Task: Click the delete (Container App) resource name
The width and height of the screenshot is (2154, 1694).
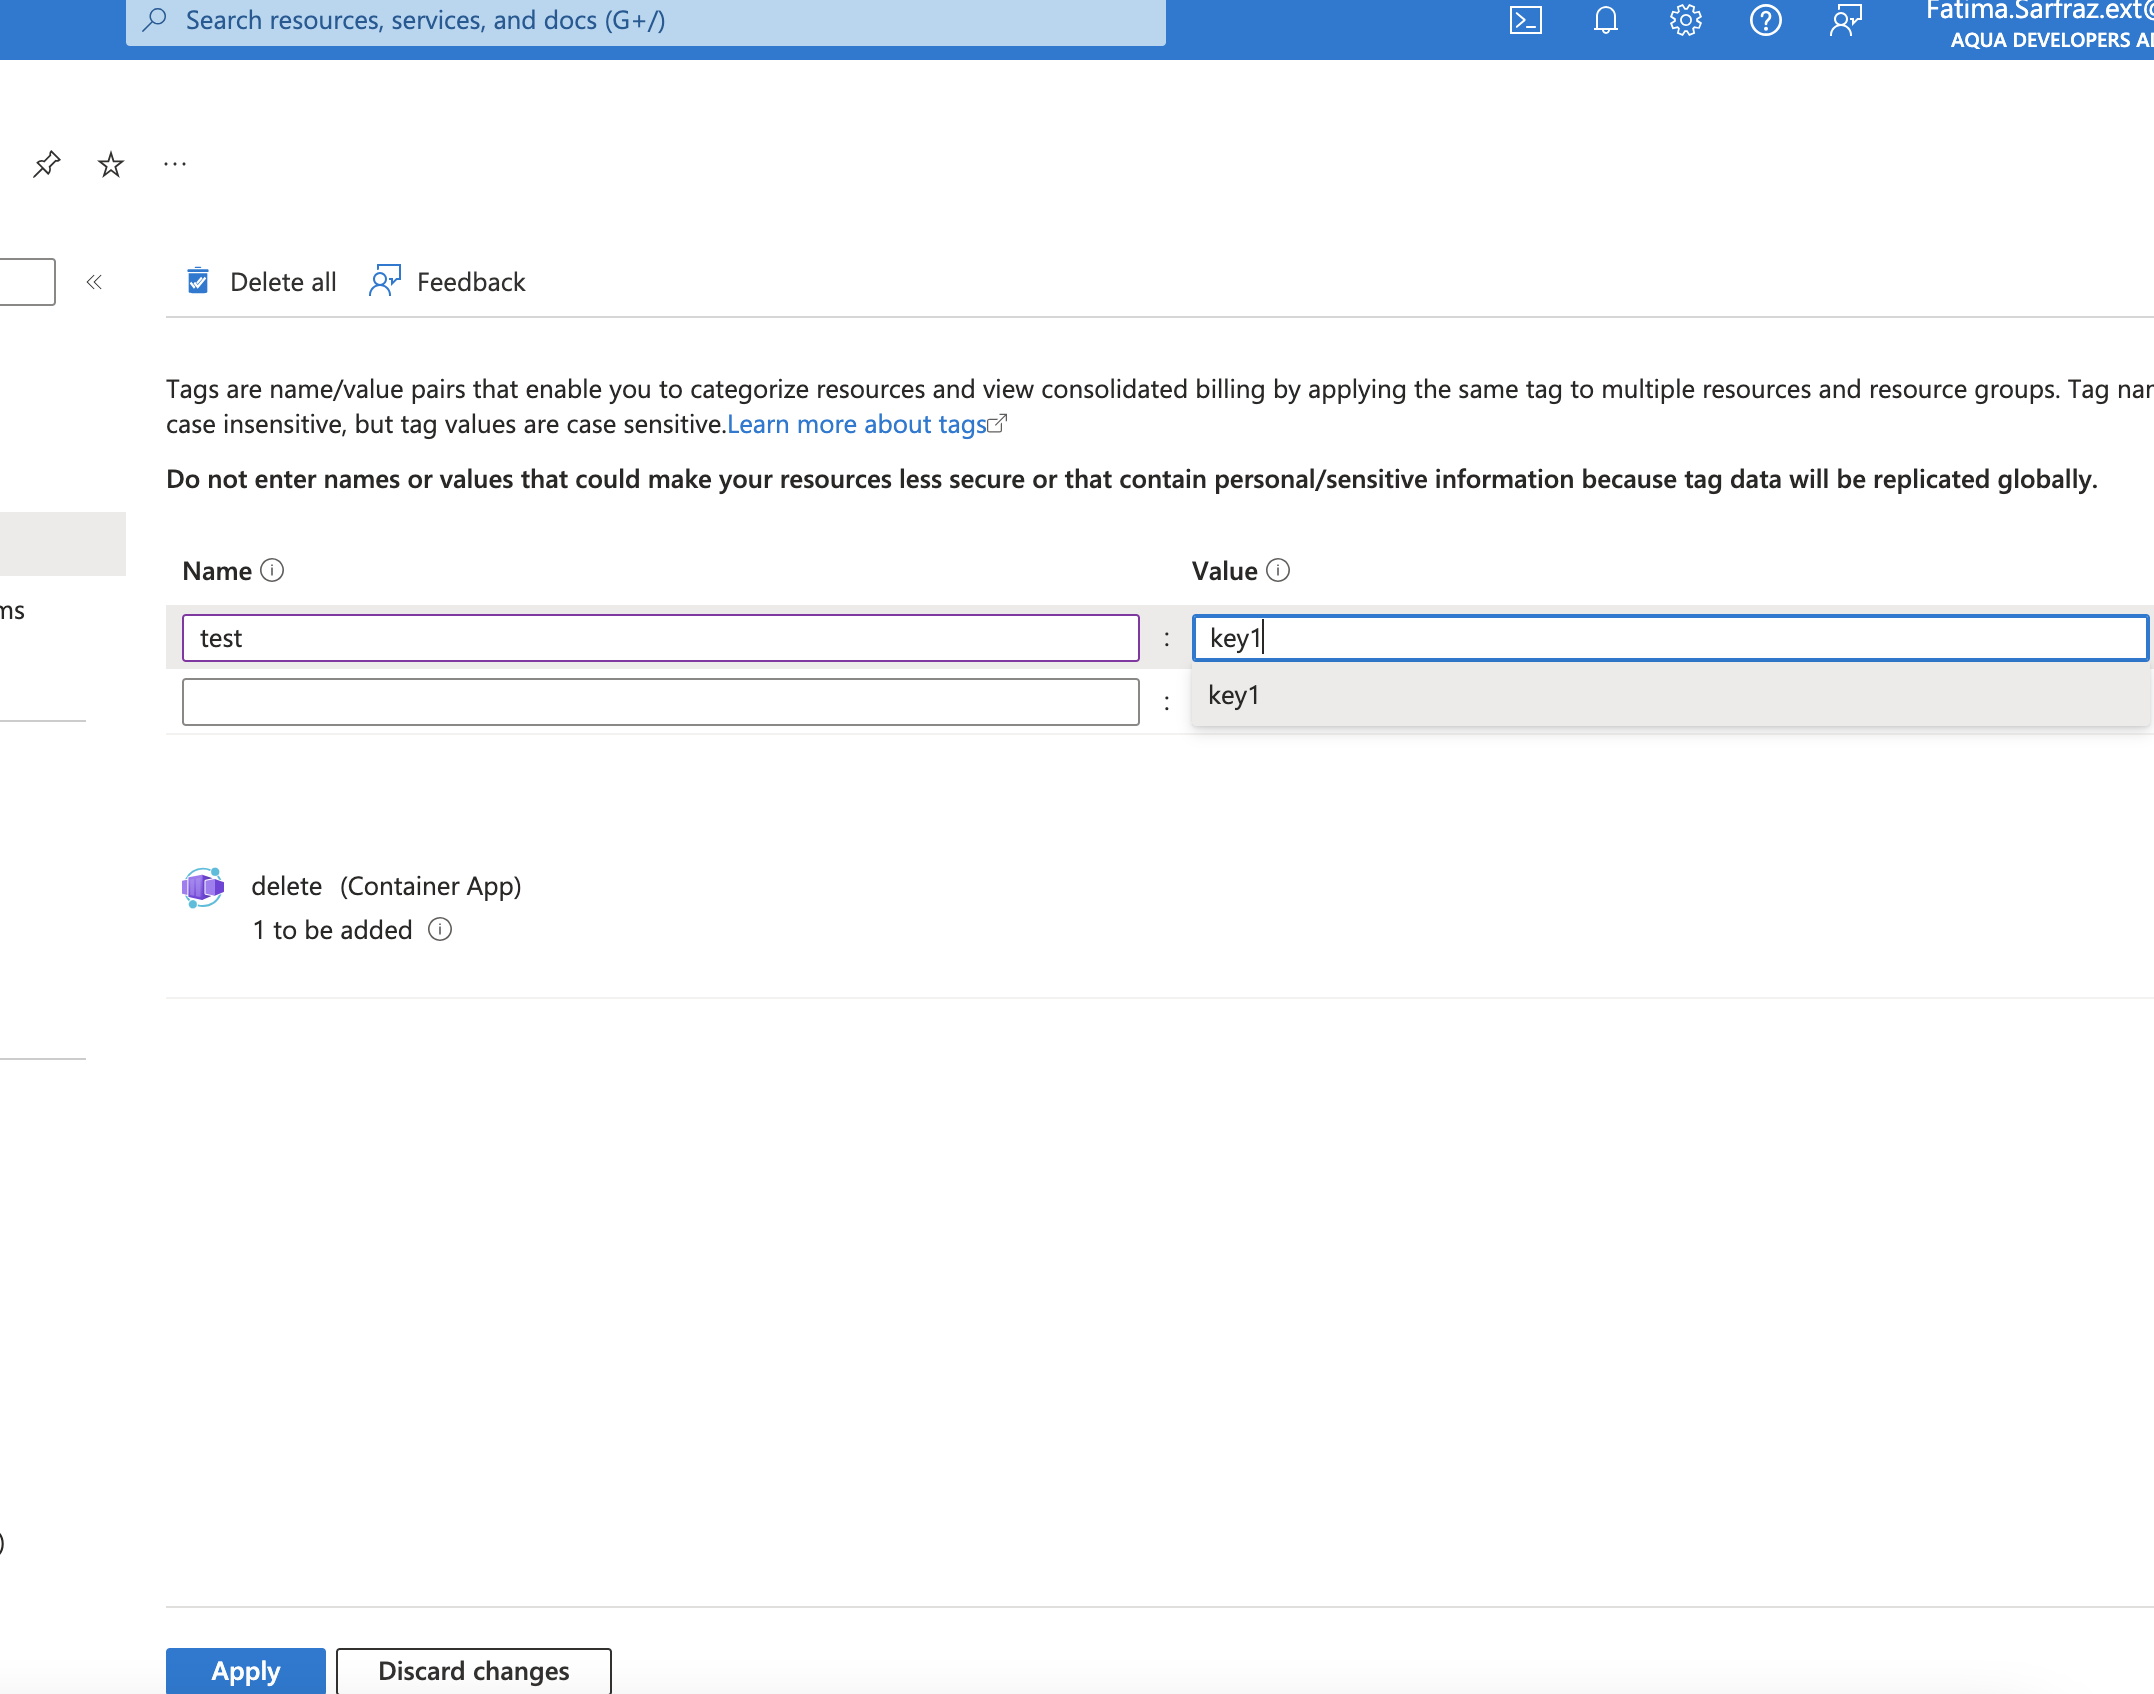Action: 386,886
